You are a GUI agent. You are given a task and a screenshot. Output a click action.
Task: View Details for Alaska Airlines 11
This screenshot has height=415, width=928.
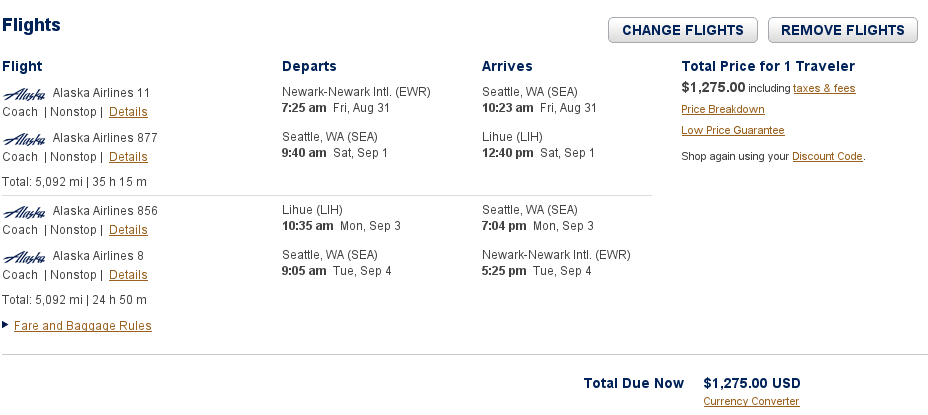click(x=128, y=112)
